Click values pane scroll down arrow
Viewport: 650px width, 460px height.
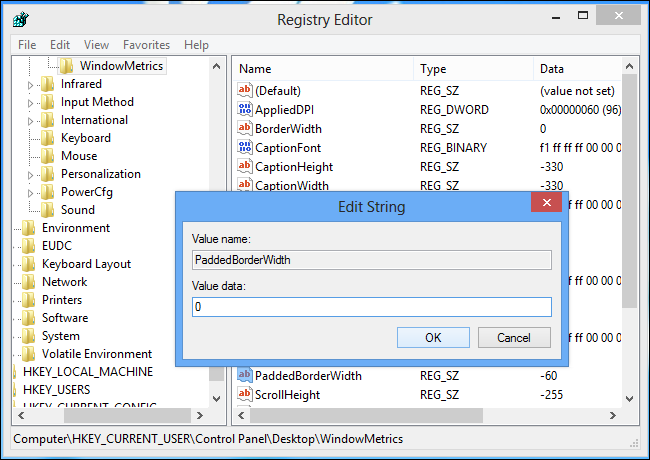pyautogui.click(x=629, y=399)
